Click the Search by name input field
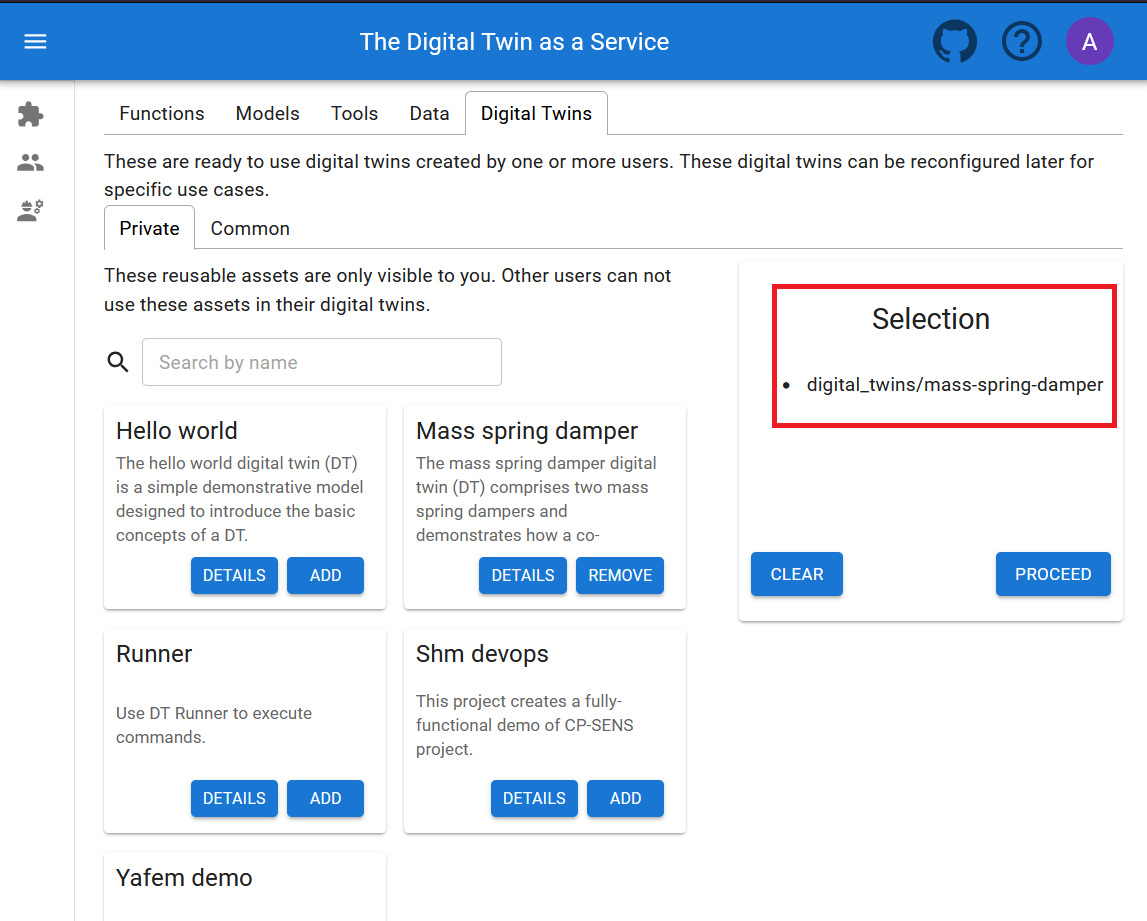 click(321, 362)
